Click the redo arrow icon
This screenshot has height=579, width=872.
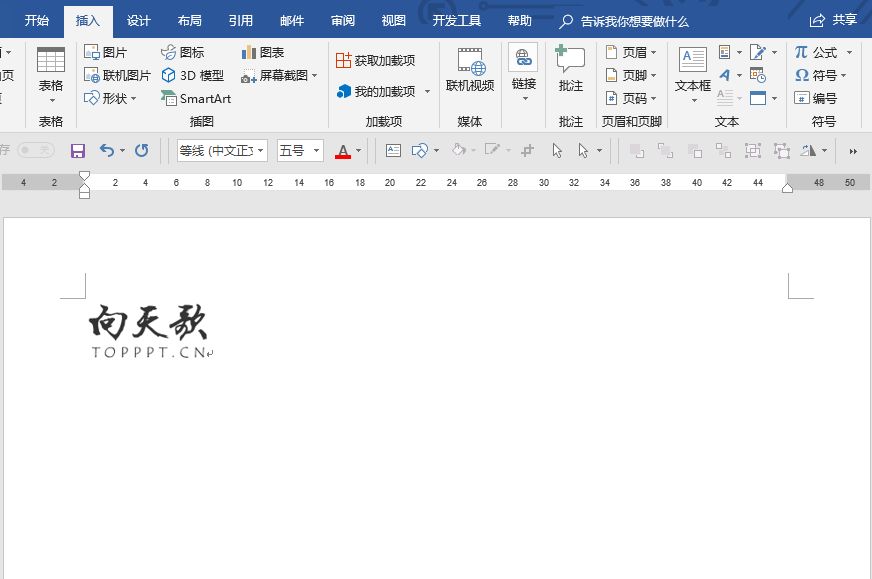click(142, 150)
